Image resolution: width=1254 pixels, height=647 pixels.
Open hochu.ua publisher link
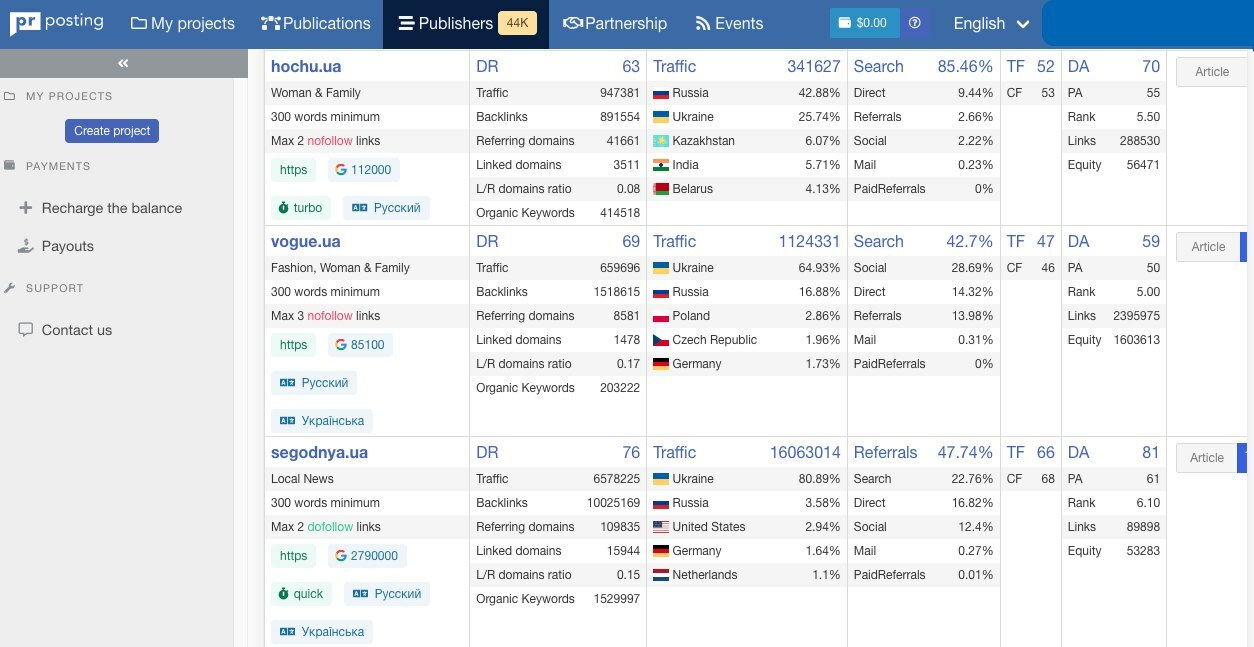coord(306,67)
